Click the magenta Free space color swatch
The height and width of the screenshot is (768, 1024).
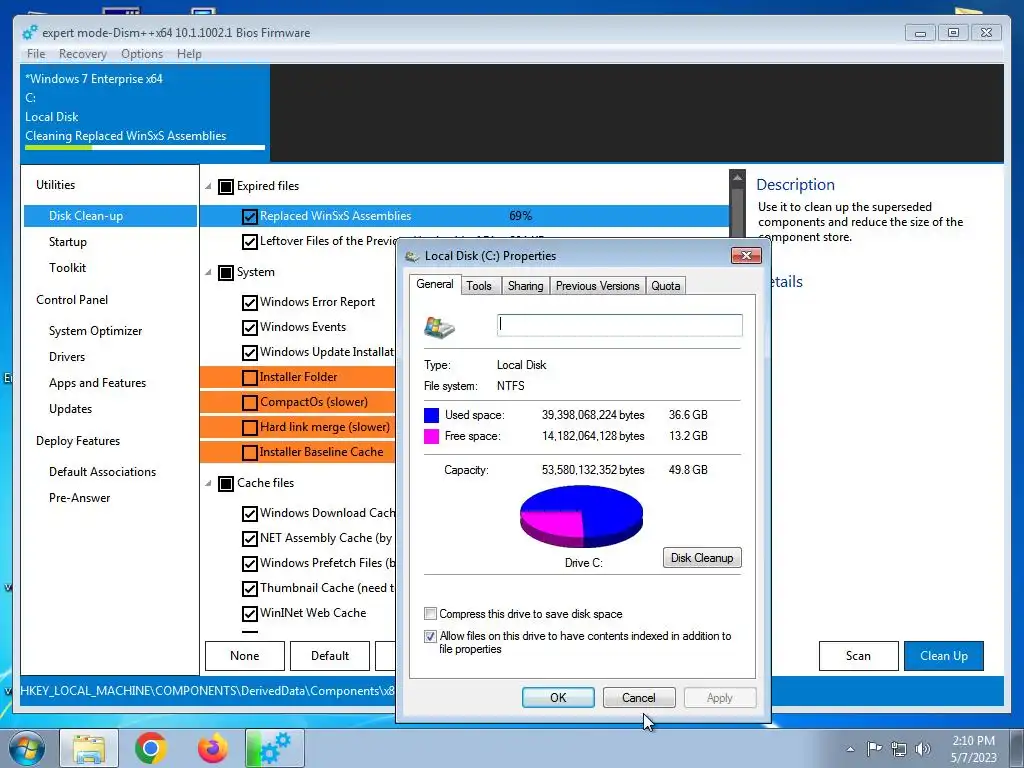point(431,436)
